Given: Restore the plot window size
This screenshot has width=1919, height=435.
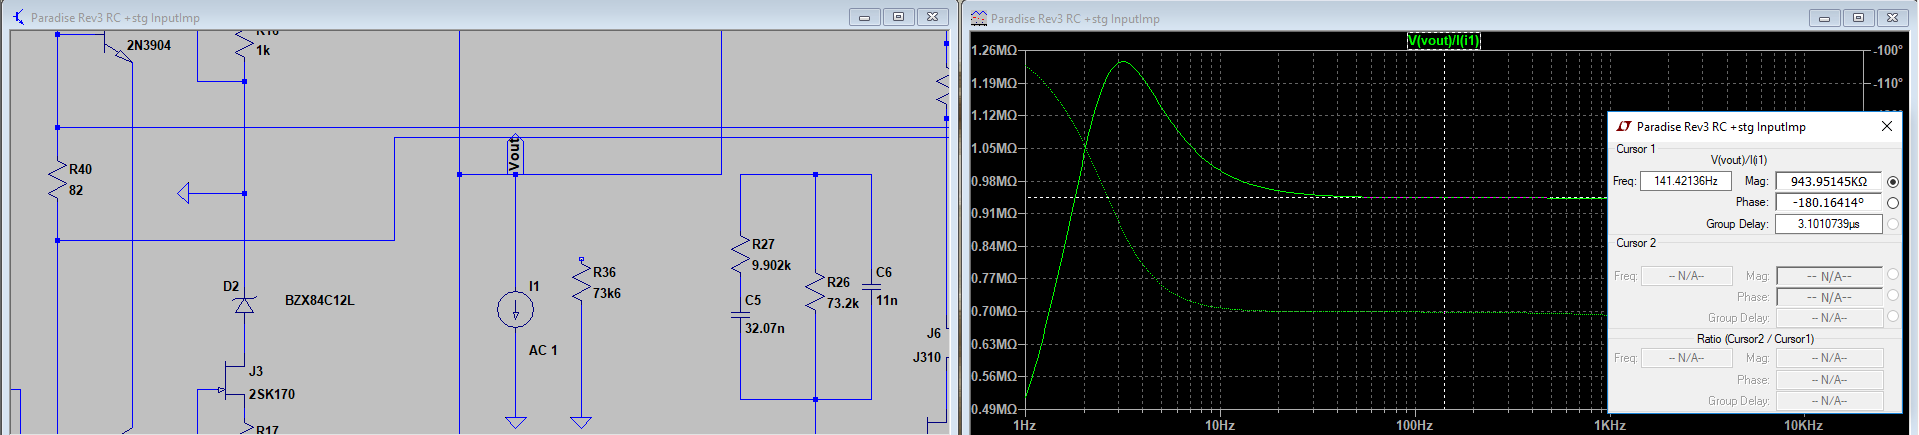Looking at the screenshot, I should (1859, 18).
